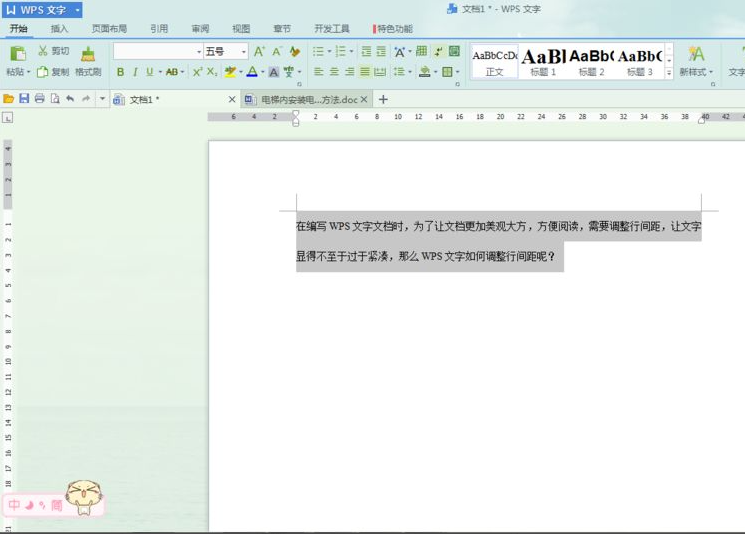
Task: Open the 页面布局 ribbon tab
Action: [109, 29]
